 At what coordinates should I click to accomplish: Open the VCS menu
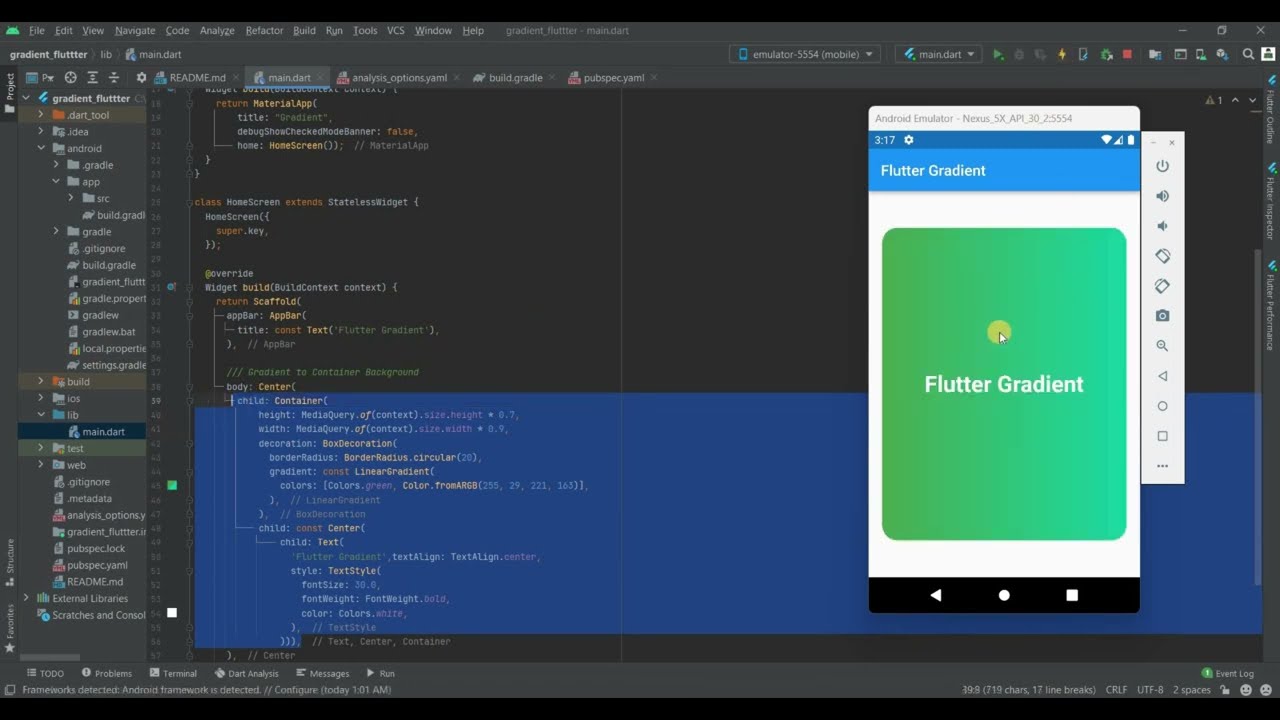point(396,31)
